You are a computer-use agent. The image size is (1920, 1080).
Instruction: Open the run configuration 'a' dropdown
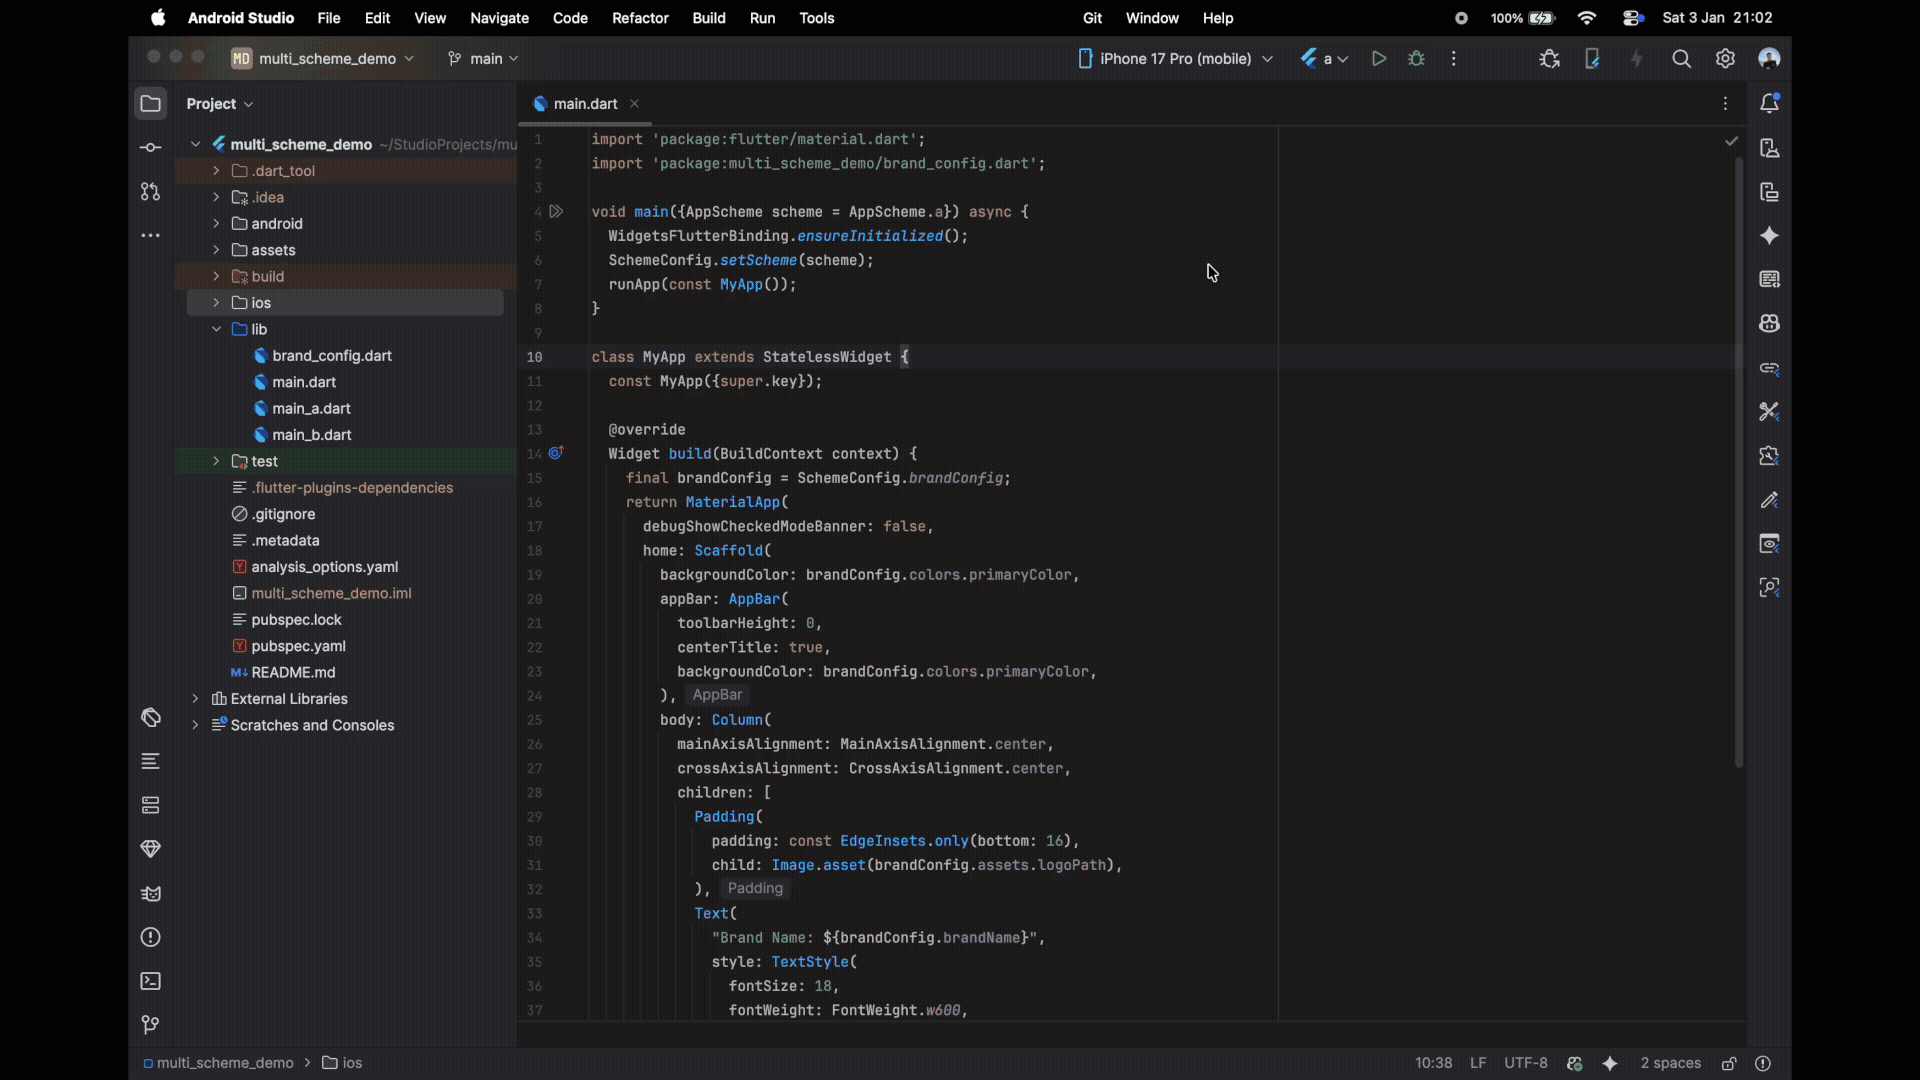pyautogui.click(x=1324, y=59)
